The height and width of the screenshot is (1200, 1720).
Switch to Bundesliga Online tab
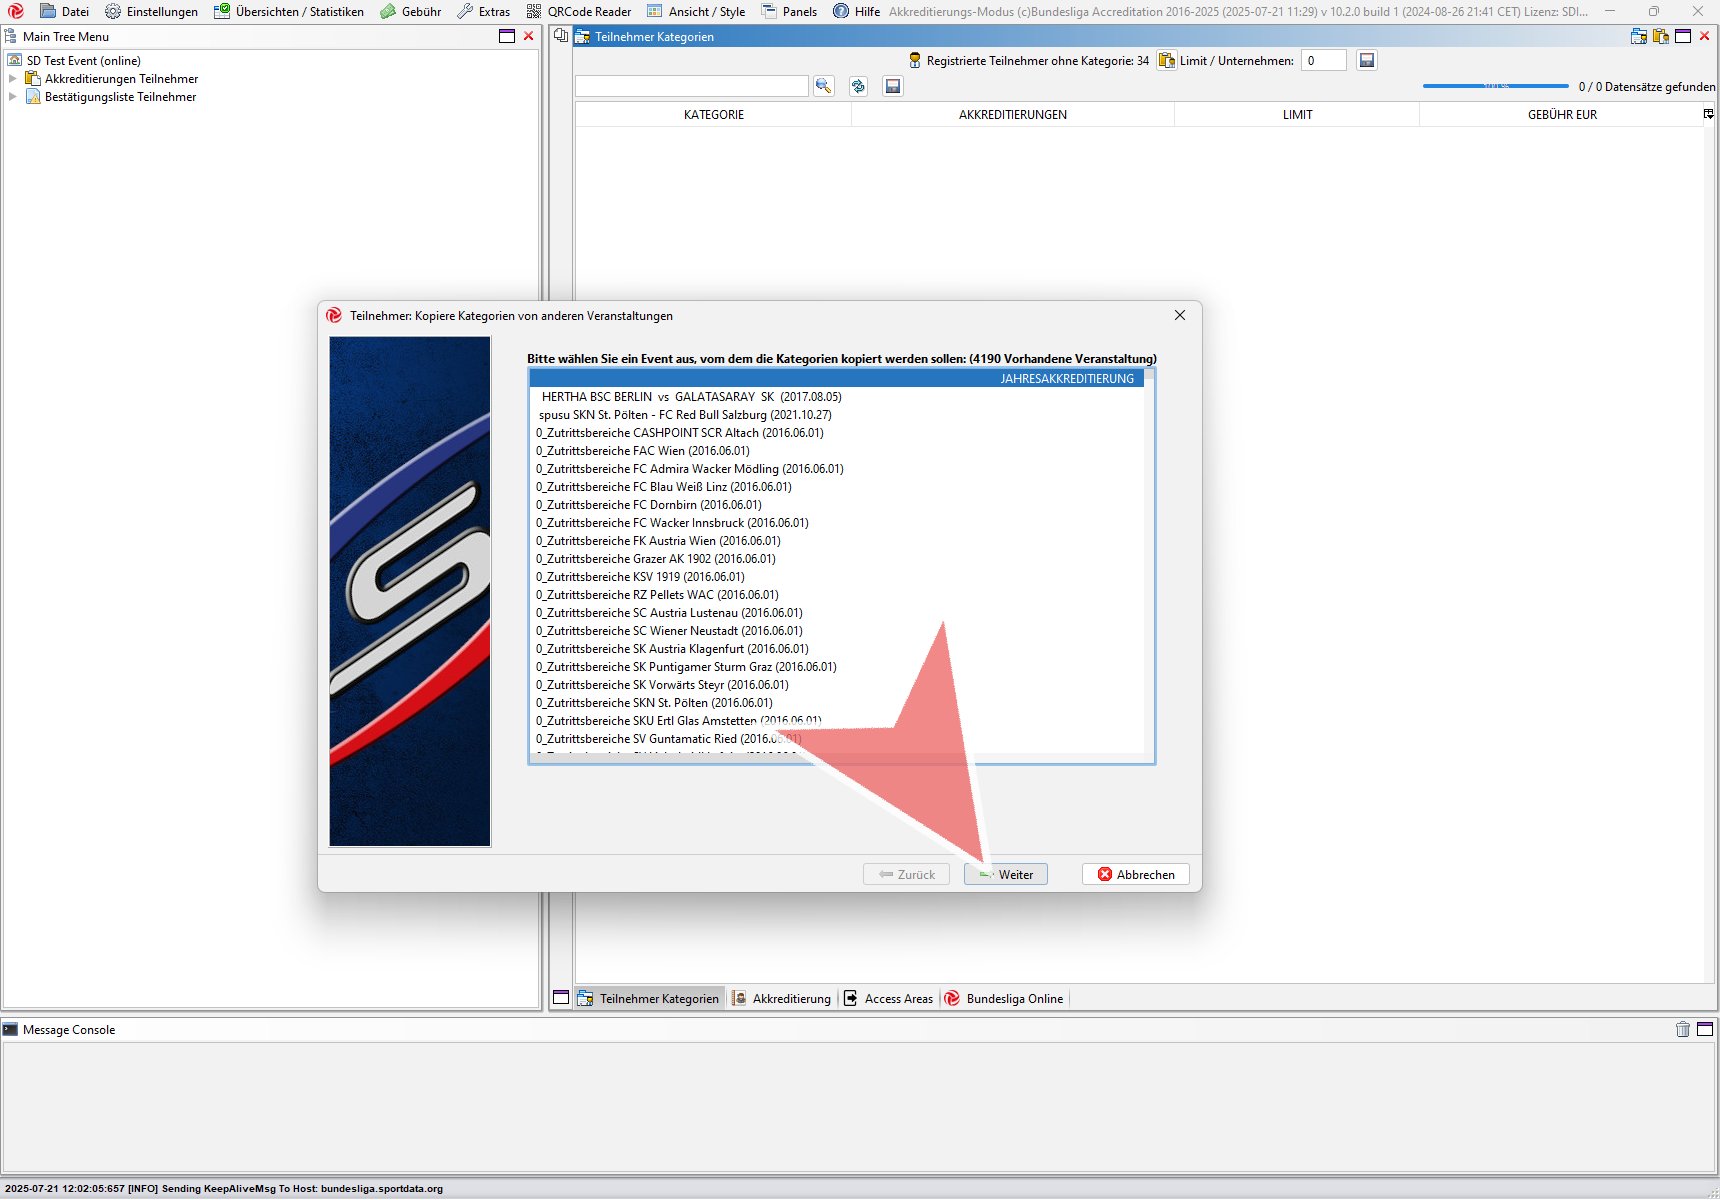1004,998
